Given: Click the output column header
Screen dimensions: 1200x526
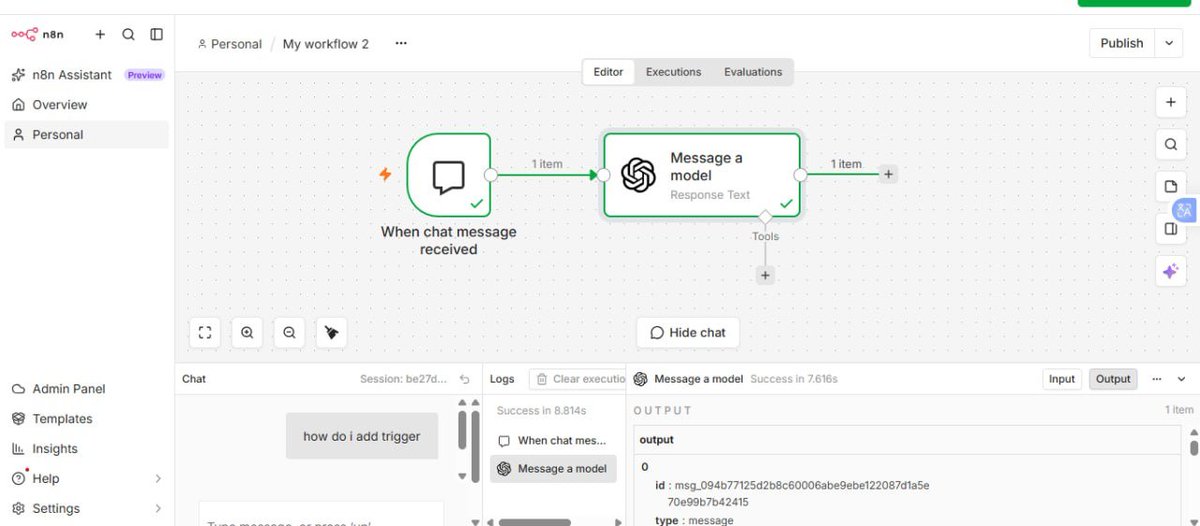Looking at the screenshot, I should (657, 440).
